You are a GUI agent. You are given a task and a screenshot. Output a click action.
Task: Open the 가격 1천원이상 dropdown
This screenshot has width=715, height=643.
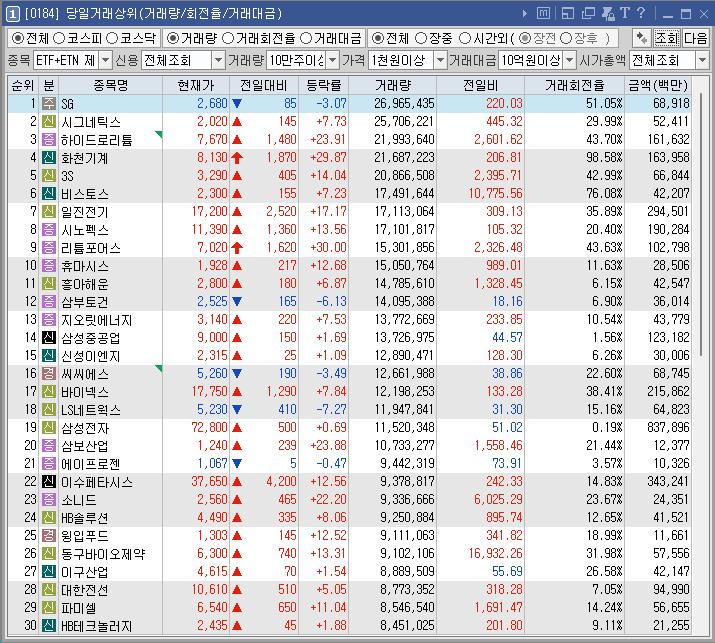tap(440, 60)
